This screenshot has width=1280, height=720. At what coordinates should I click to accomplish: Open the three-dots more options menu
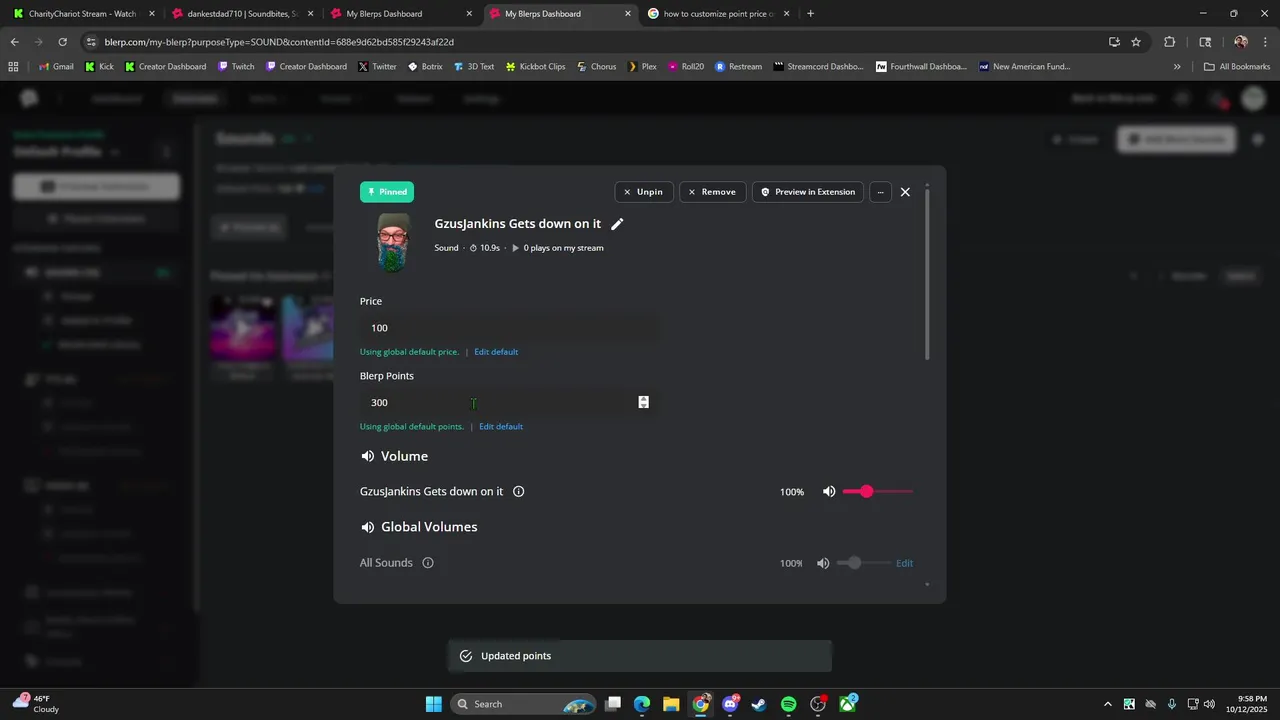880,192
